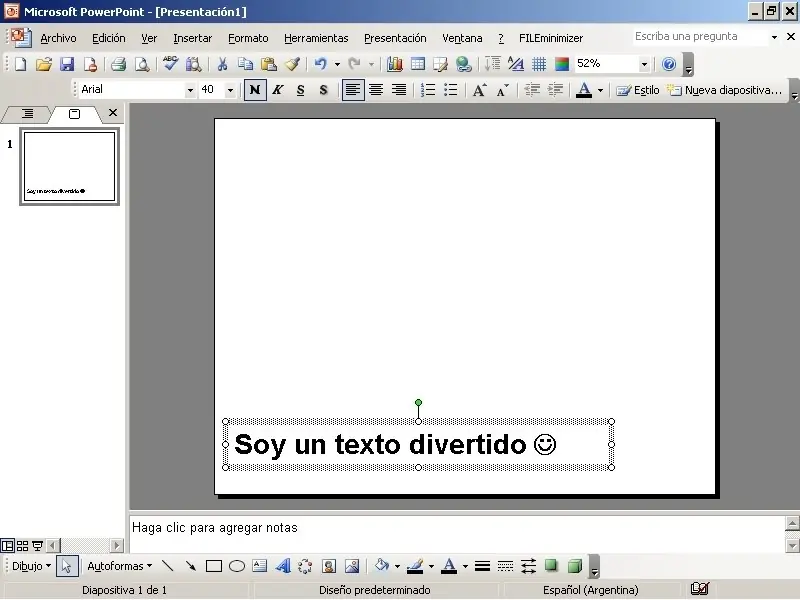Open the Insert Chart tool
Viewport: 800px width, 600px height.
(394, 64)
